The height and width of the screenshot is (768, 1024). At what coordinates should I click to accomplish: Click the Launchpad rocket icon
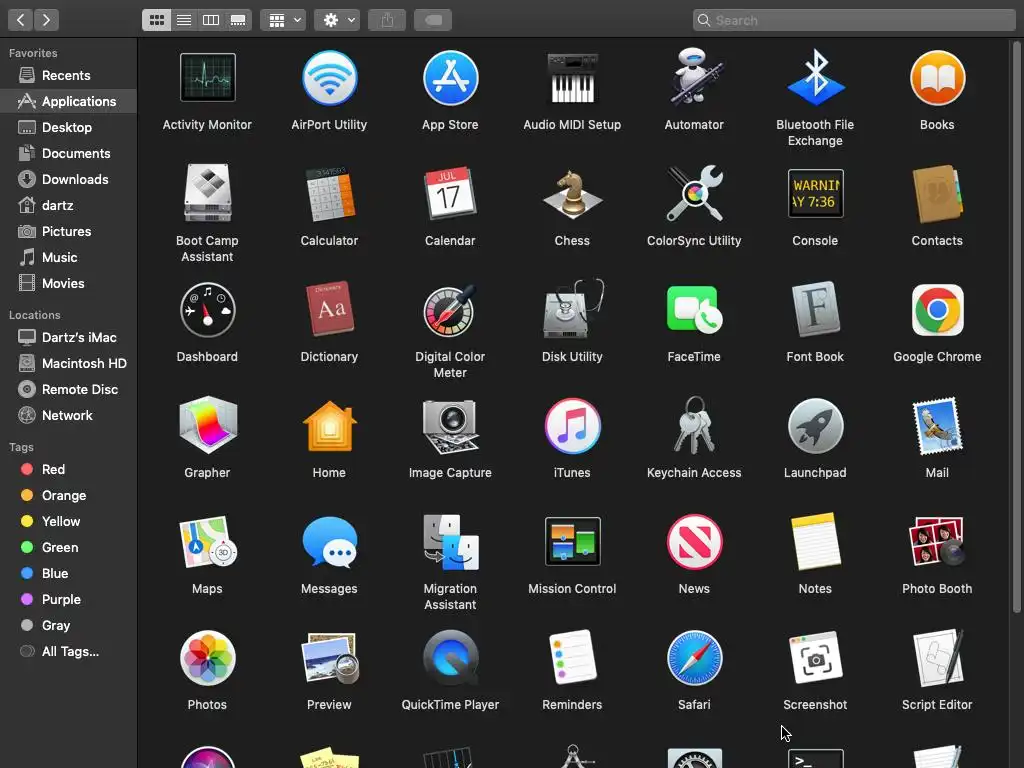pyautogui.click(x=816, y=426)
